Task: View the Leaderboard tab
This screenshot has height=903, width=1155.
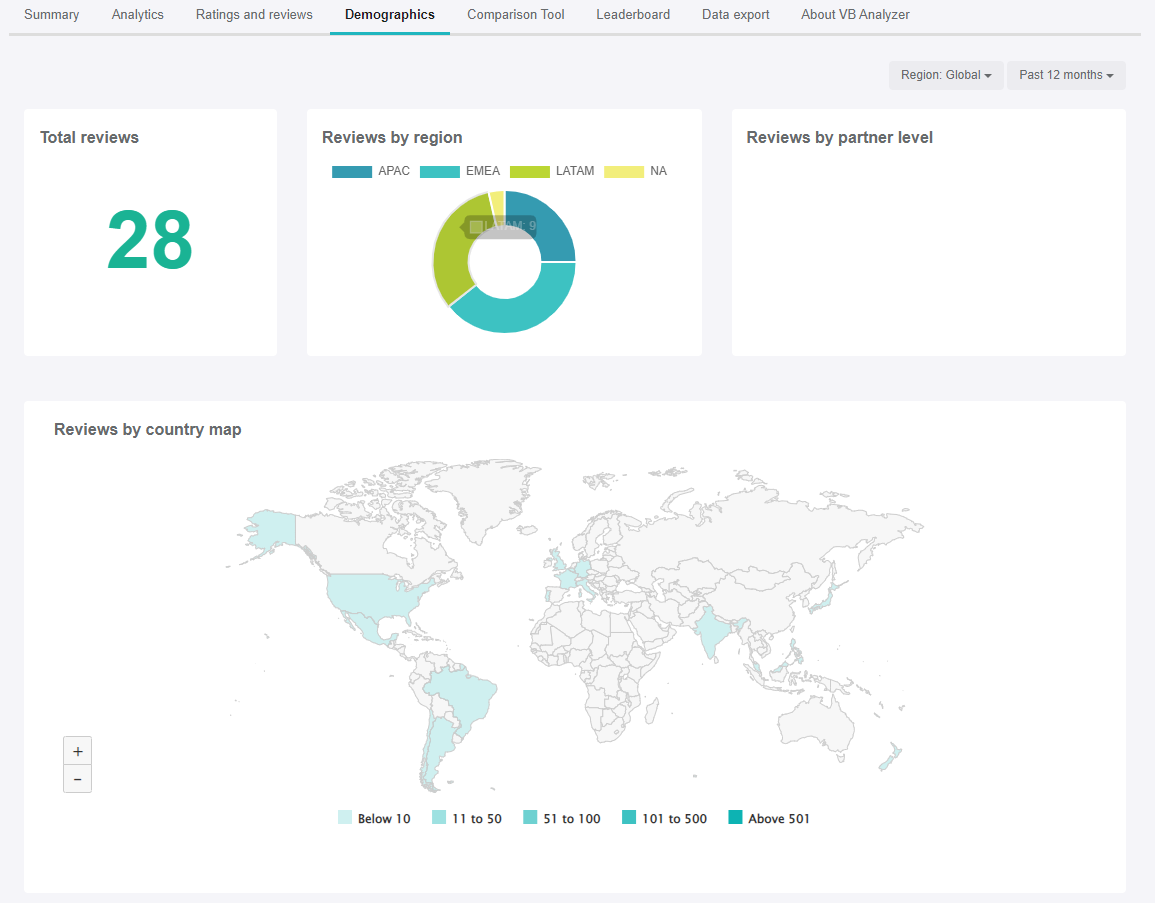Action: point(633,15)
